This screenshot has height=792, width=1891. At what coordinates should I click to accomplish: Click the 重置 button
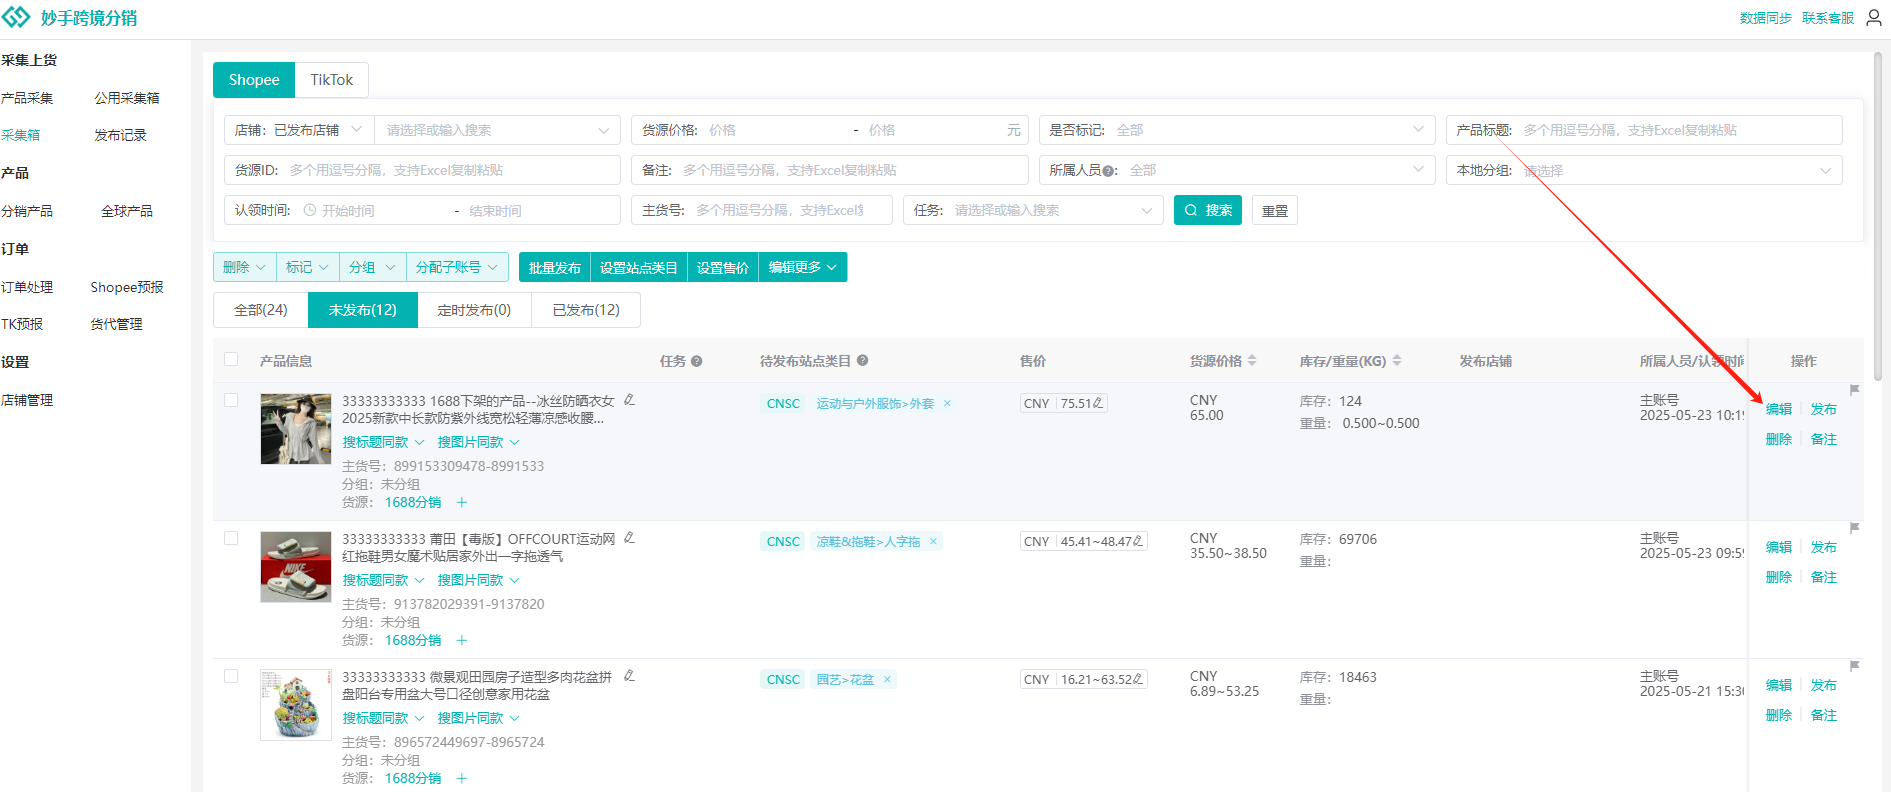click(1275, 210)
